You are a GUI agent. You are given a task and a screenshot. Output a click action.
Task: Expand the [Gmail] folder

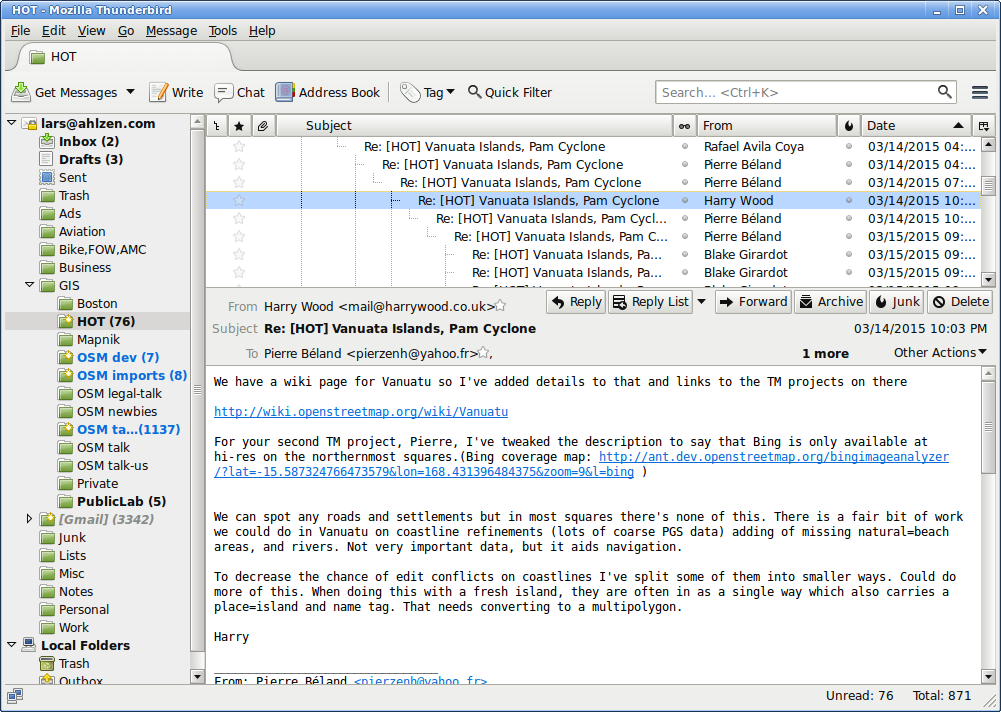(x=29, y=519)
